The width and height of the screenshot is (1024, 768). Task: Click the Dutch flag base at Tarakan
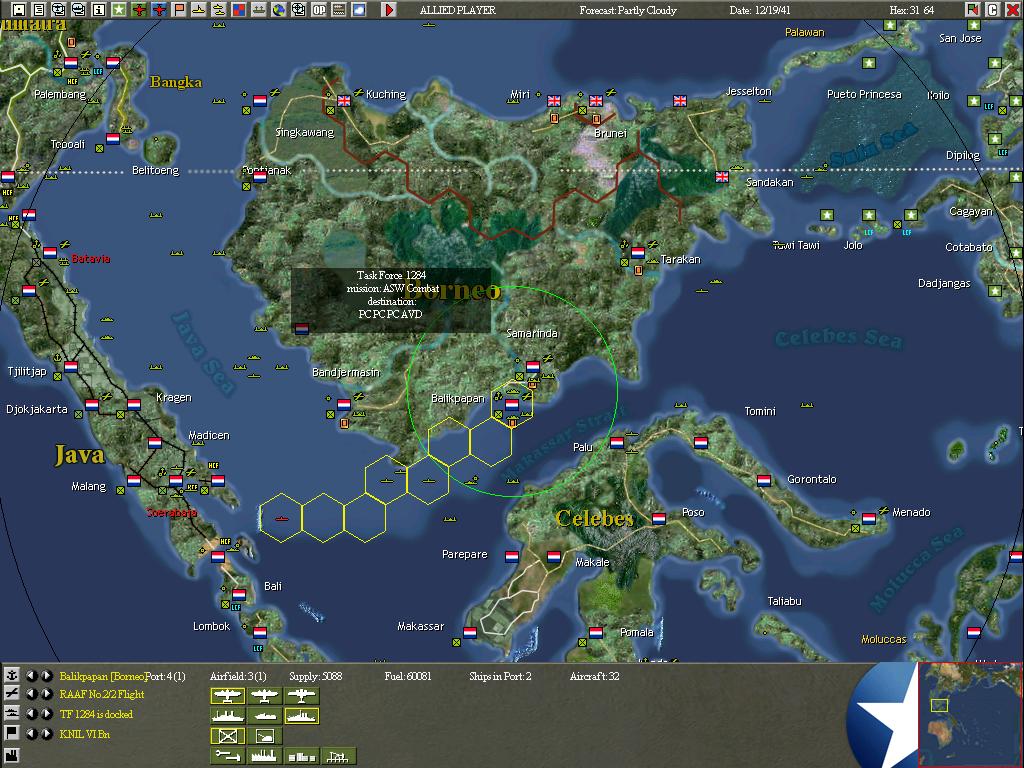click(x=638, y=253)
